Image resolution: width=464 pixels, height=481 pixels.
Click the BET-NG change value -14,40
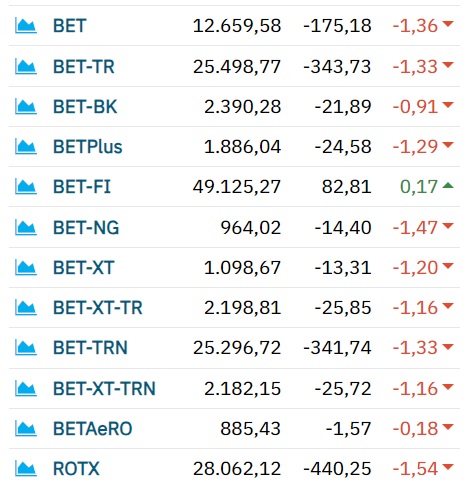[343, 228]
